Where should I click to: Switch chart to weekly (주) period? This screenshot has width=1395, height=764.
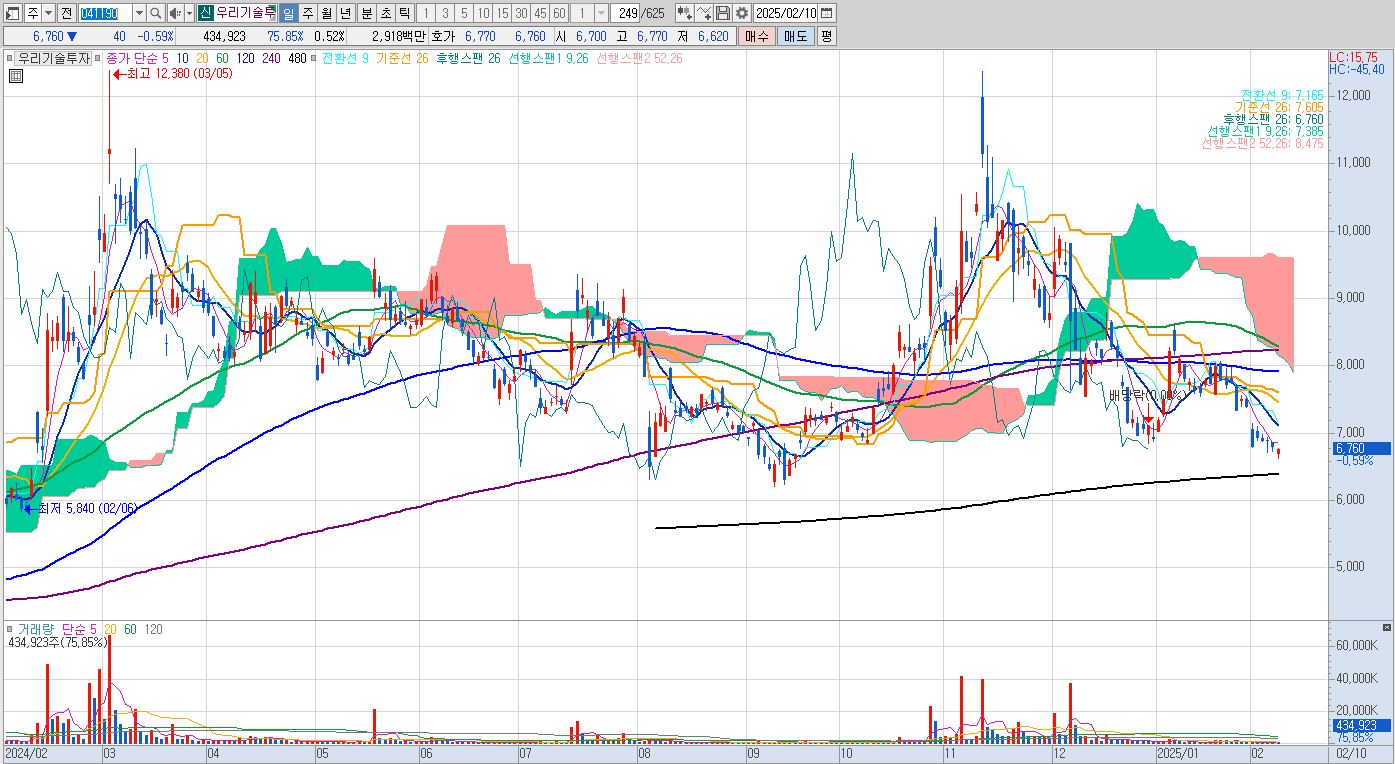pyautogui.click(x=307, y=13)
